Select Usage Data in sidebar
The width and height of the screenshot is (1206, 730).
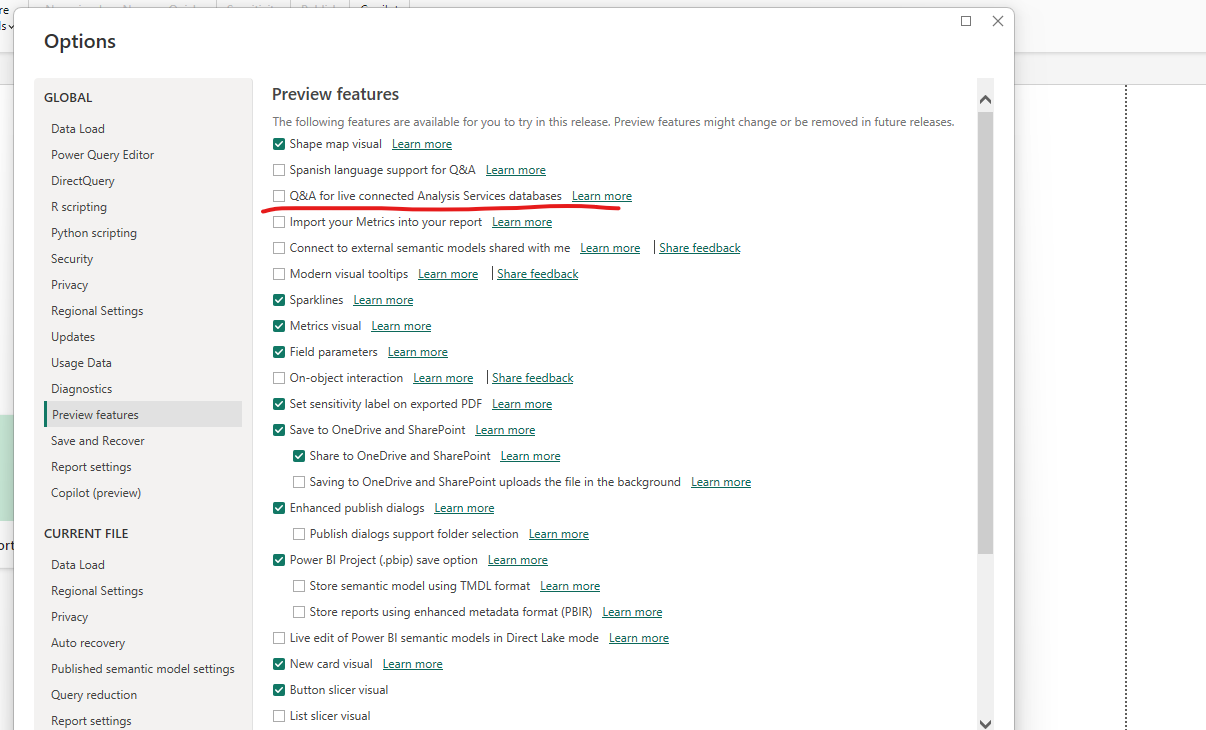pos(143,363)
